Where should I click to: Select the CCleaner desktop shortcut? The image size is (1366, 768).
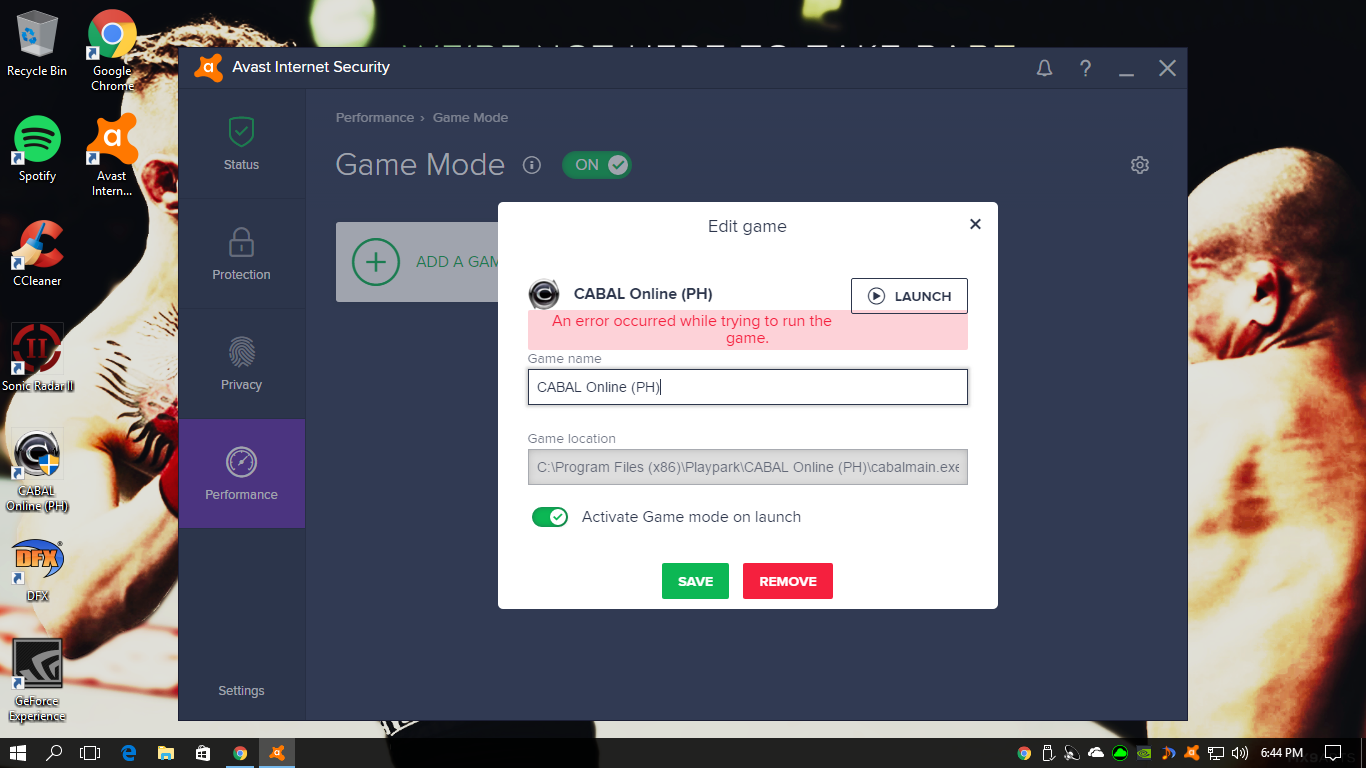(37, 254)
